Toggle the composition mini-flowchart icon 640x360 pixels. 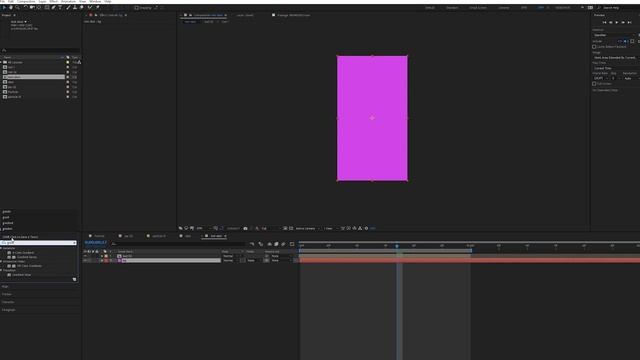(x=252, y=244)
